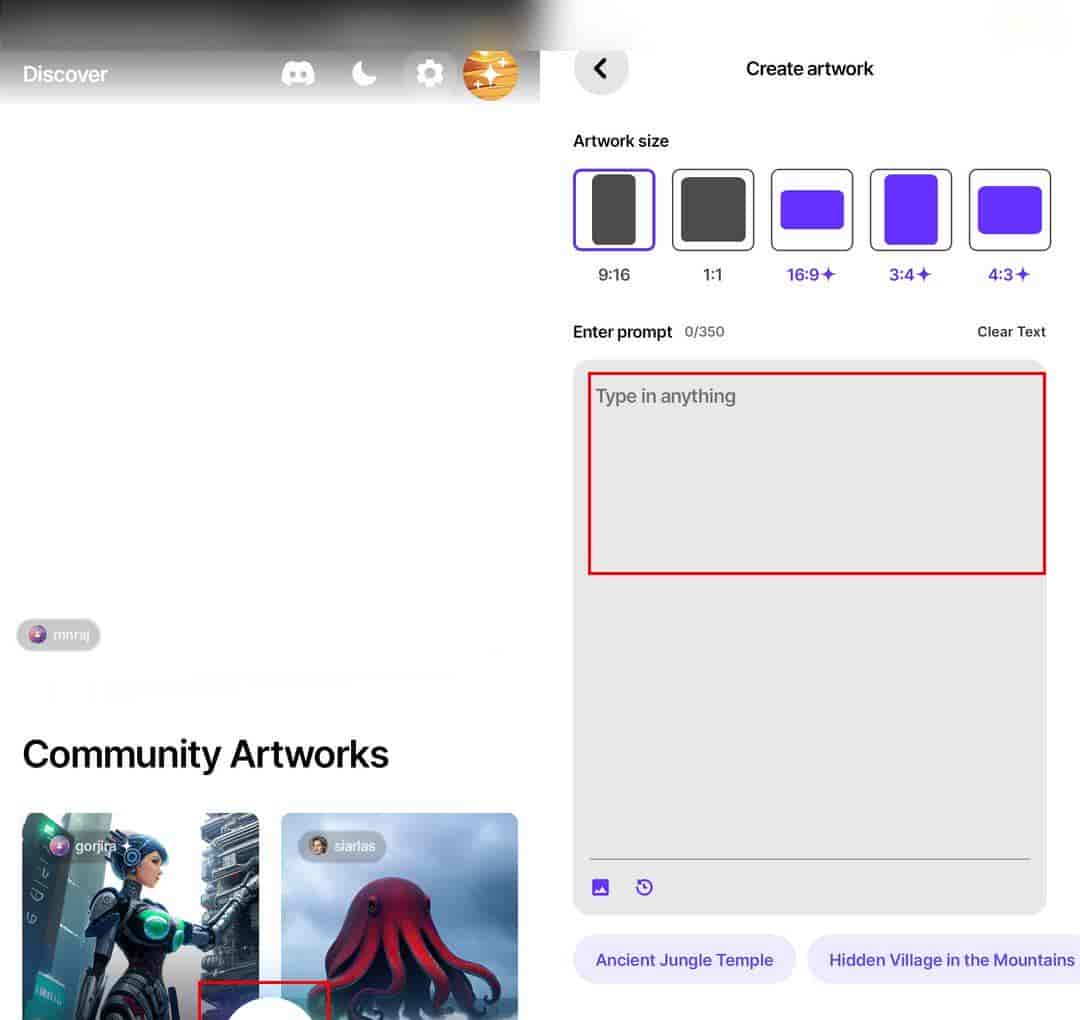Click Clear Text above the prompt
This screenshot has height=1020, width=1080.
pyautogui.click(x=1011, y=331)
